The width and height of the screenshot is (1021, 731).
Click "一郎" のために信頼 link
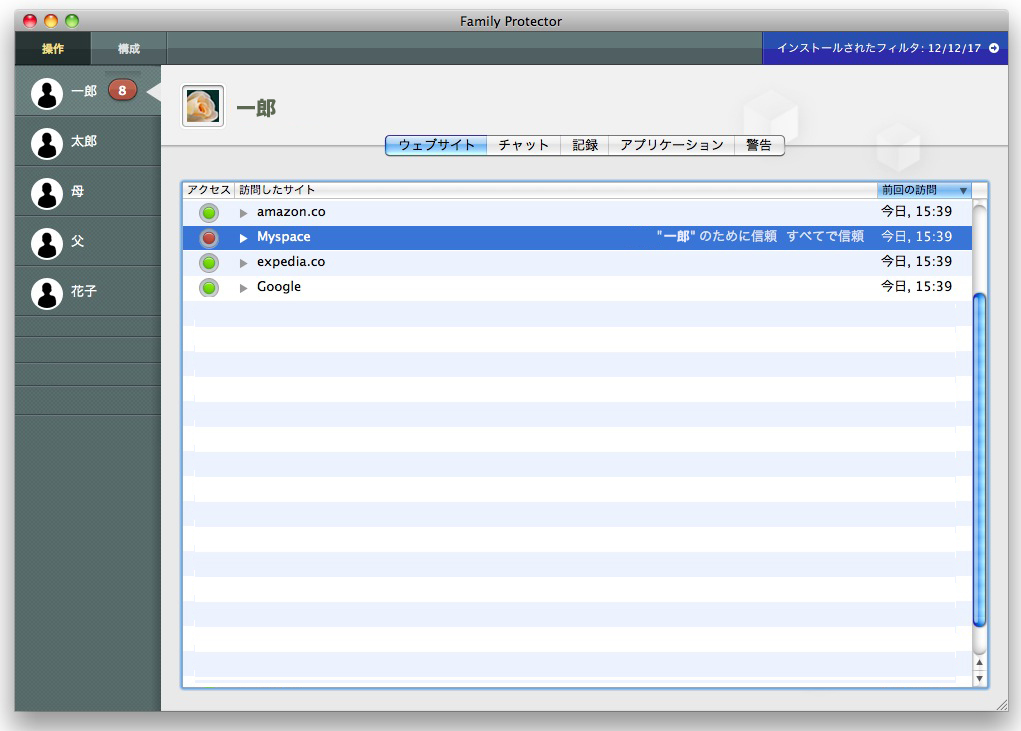pos(716,236)
